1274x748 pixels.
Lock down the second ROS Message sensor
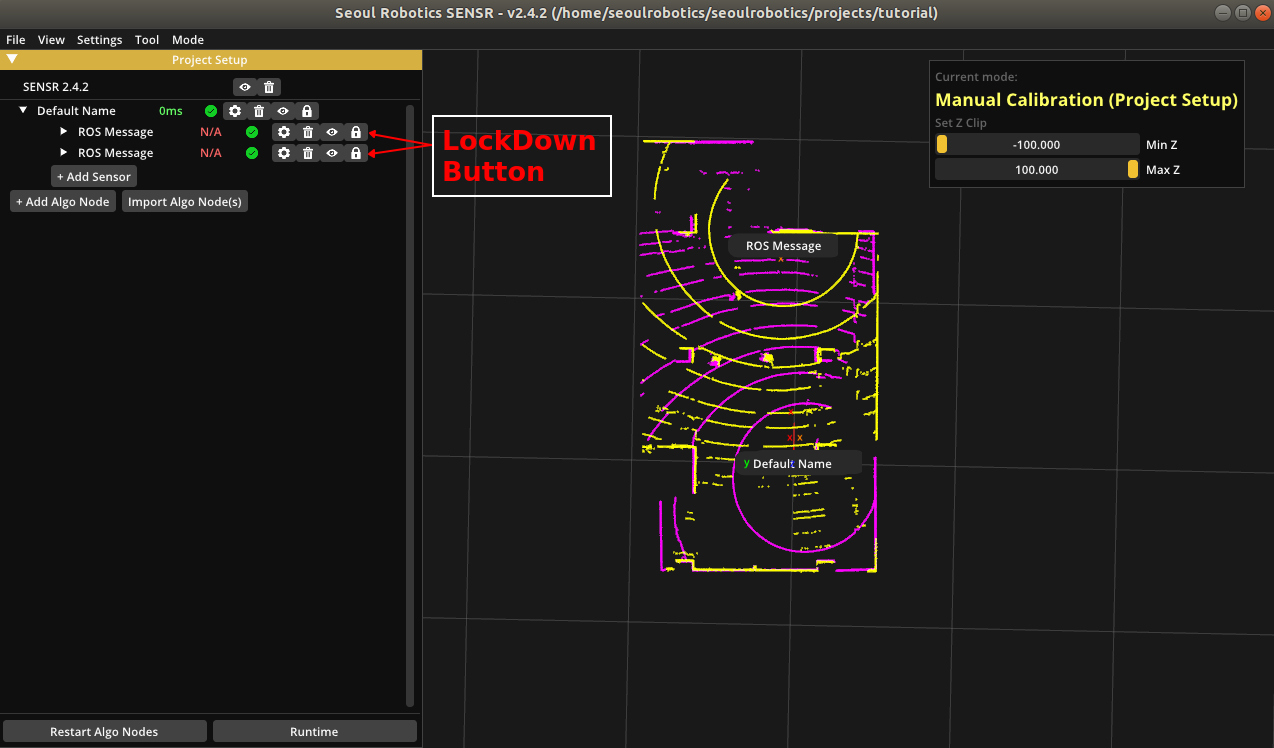coord(356,153)
